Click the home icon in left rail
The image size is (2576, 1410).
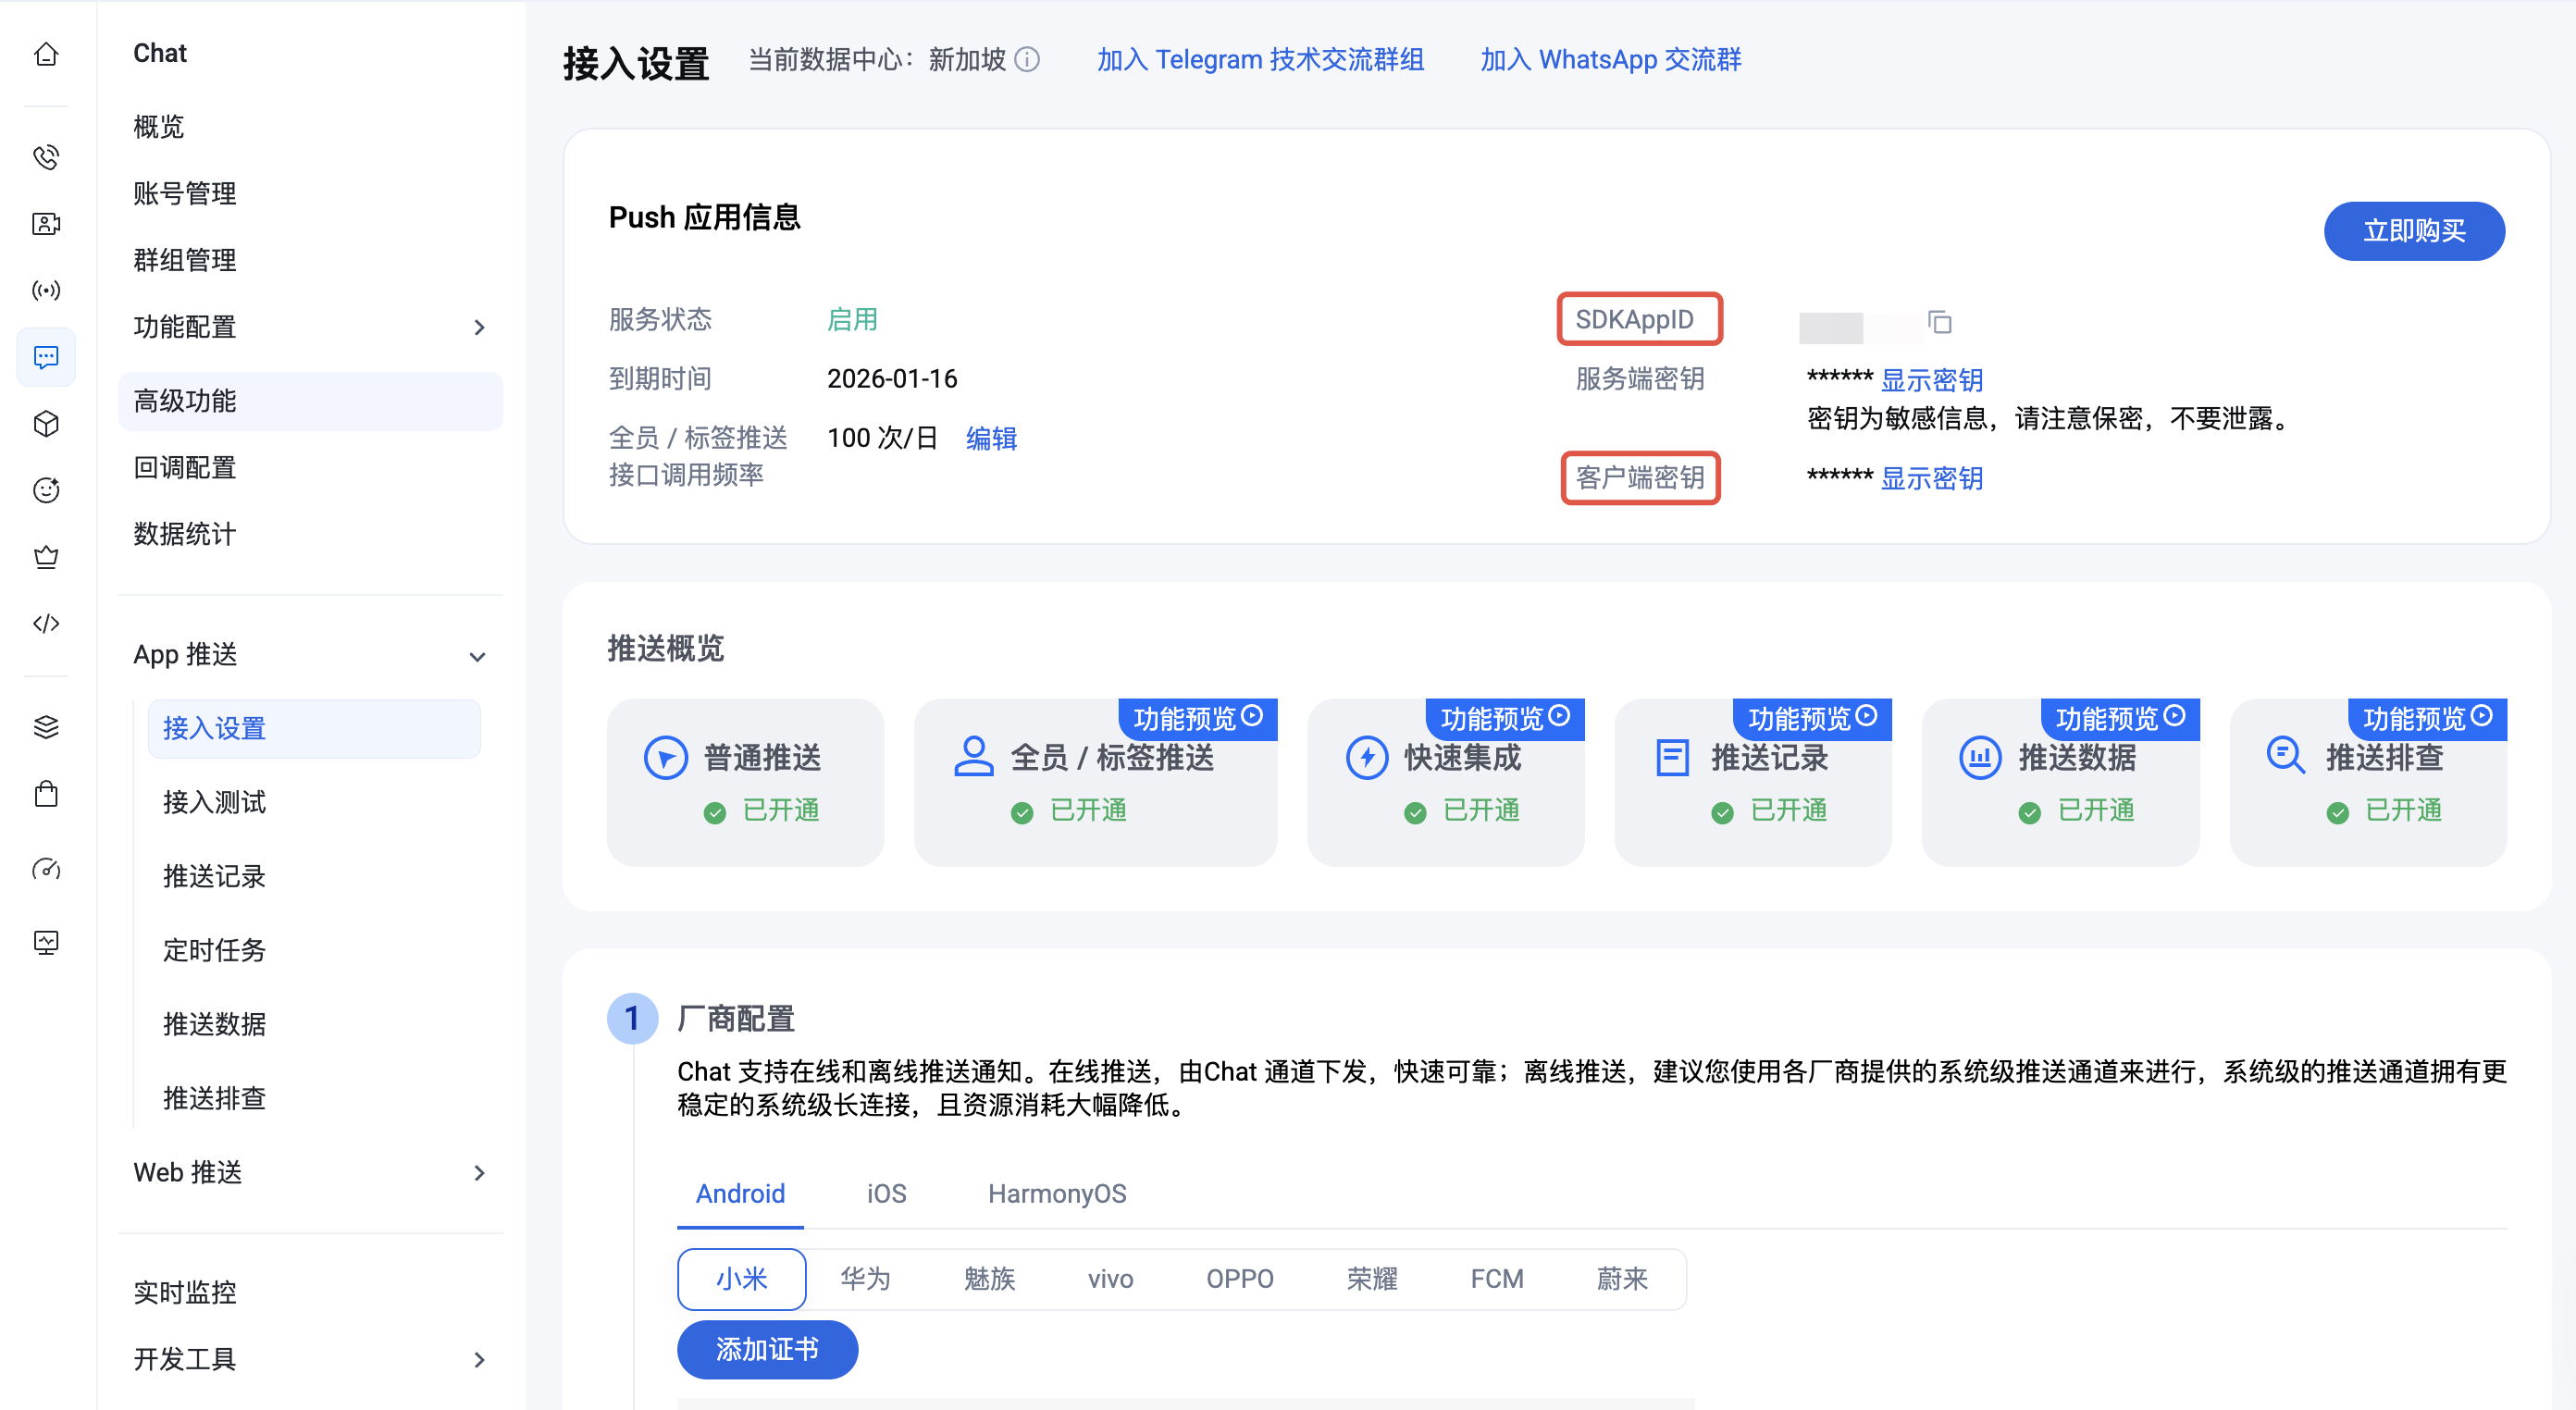click(46, 54)
